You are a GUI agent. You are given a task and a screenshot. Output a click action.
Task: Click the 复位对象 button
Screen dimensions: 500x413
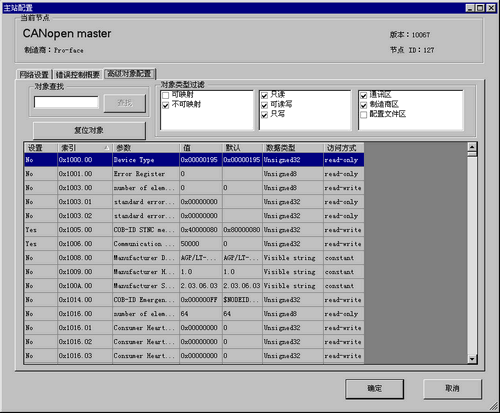(x=89, y=130)
